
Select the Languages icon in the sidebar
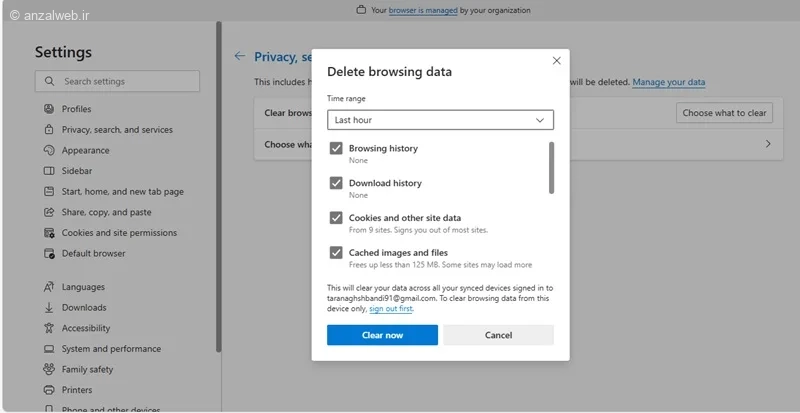click(x=49, y=287)
